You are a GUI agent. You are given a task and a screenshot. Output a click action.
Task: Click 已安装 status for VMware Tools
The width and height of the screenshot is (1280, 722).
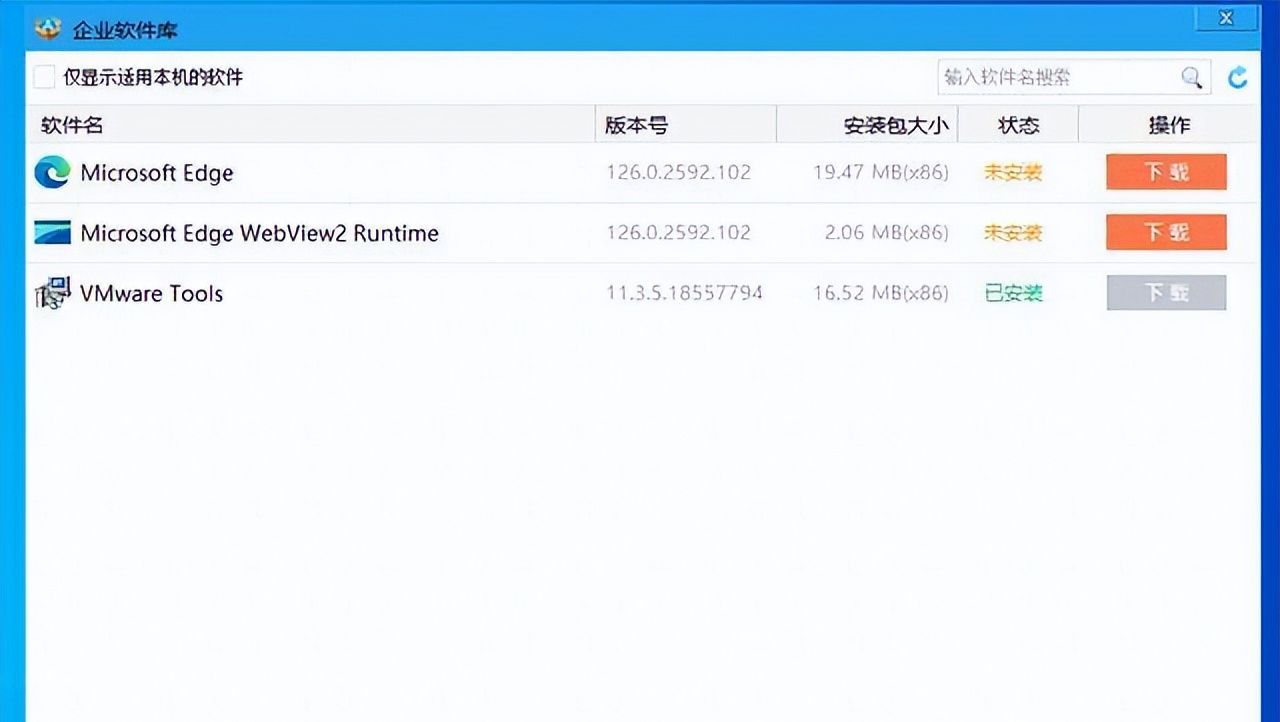pyautogui.click(x=1013, y=292)
